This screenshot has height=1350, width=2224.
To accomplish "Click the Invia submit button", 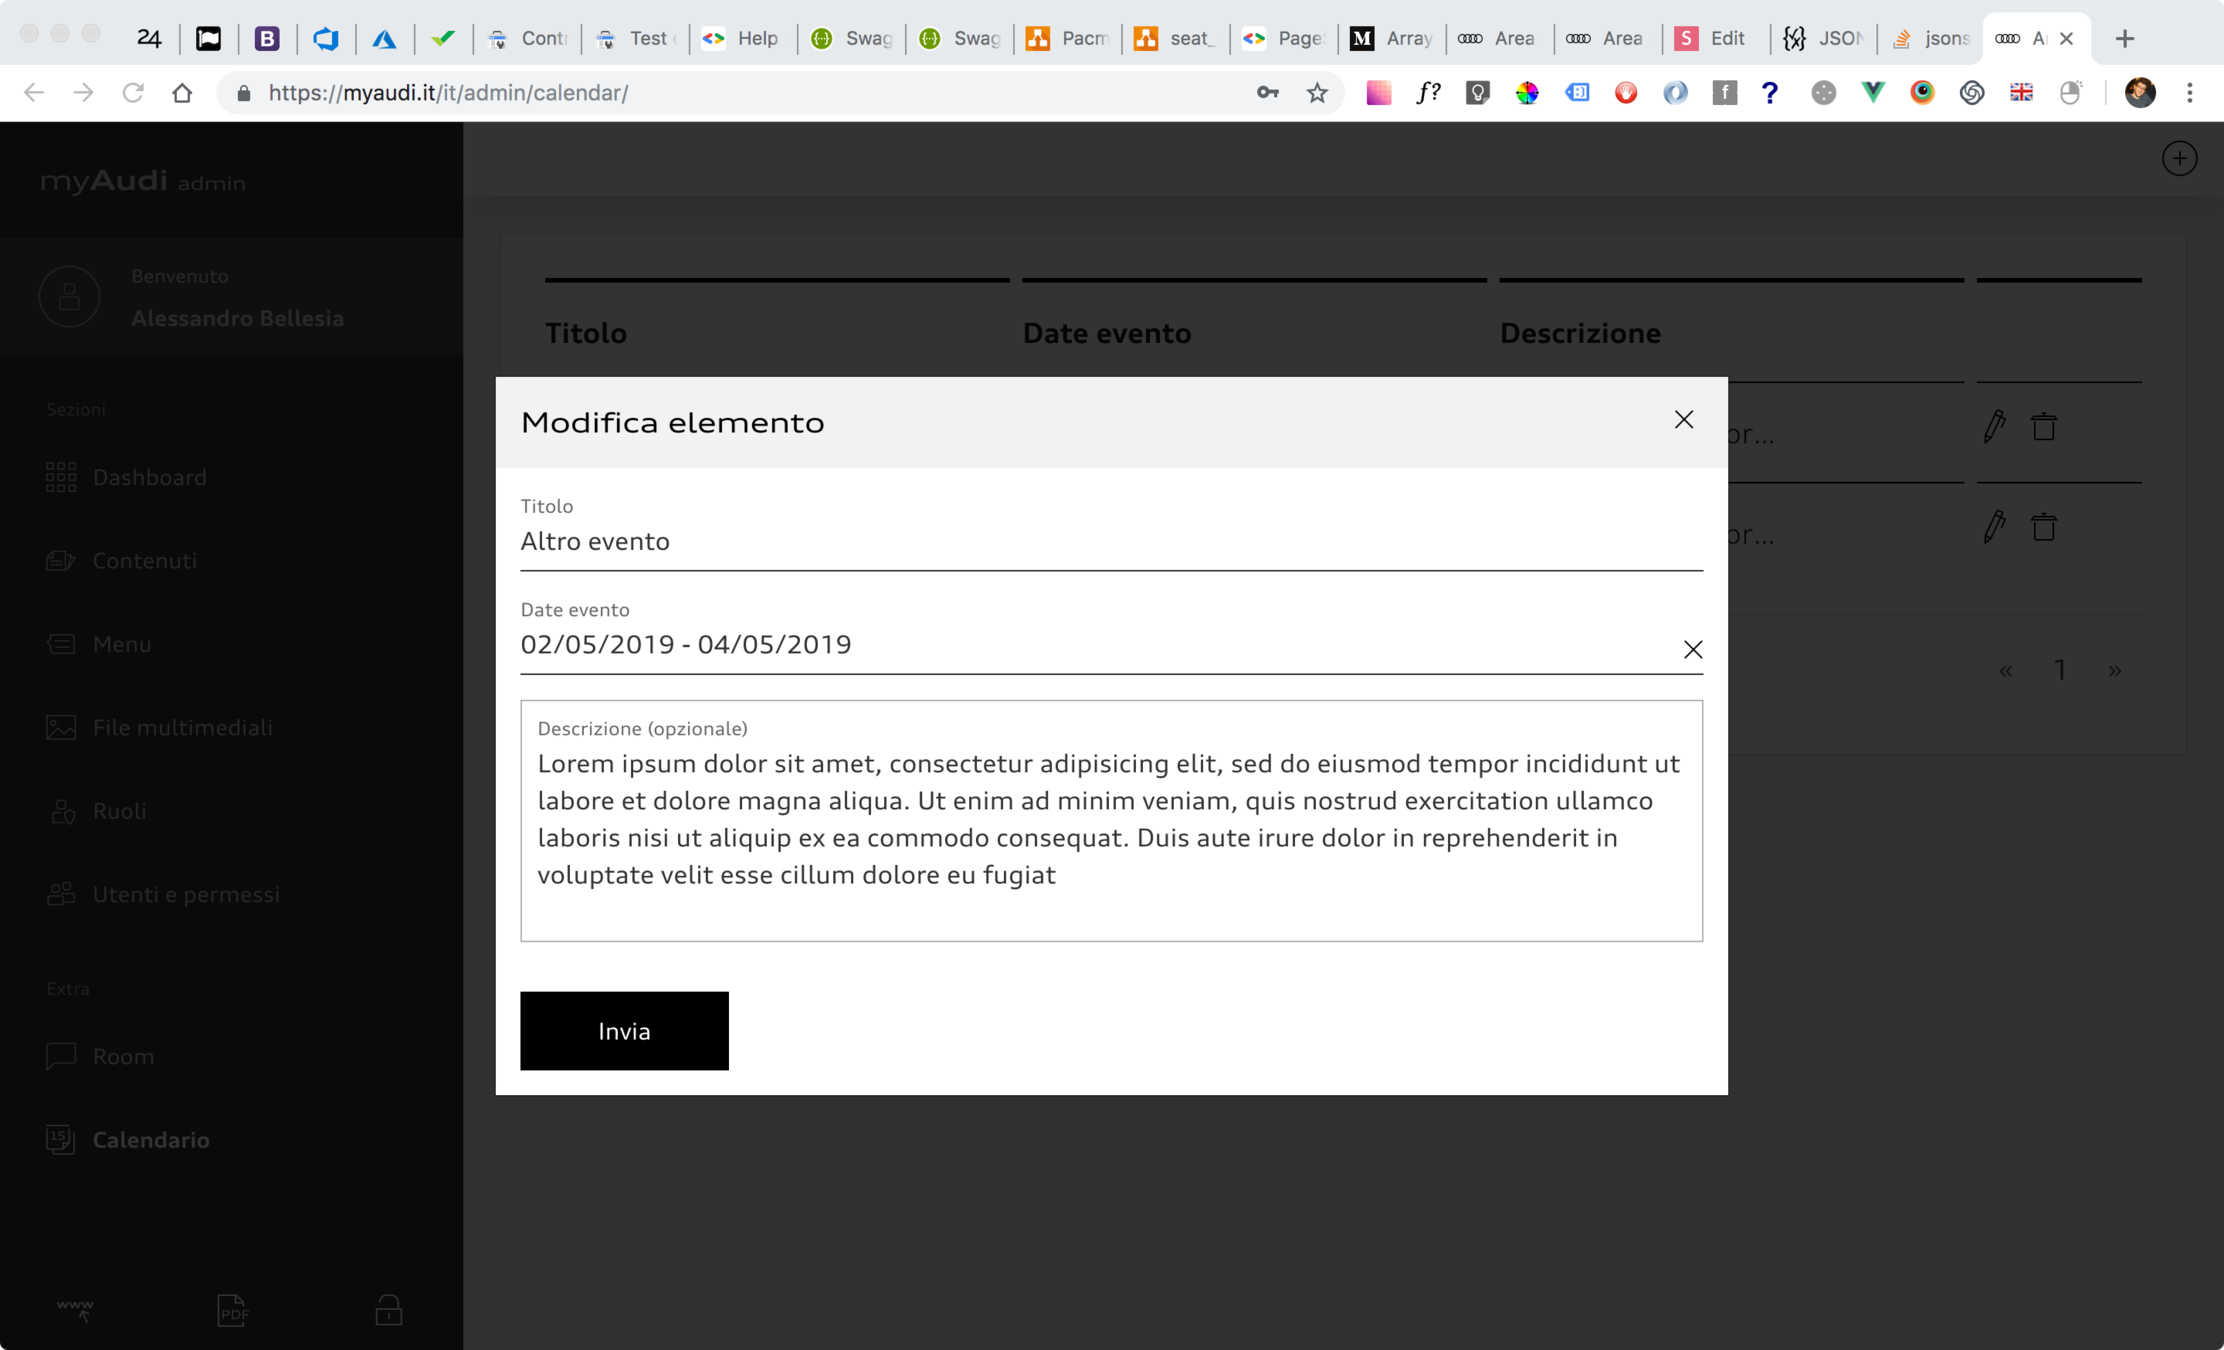I will pos(624,1031).
